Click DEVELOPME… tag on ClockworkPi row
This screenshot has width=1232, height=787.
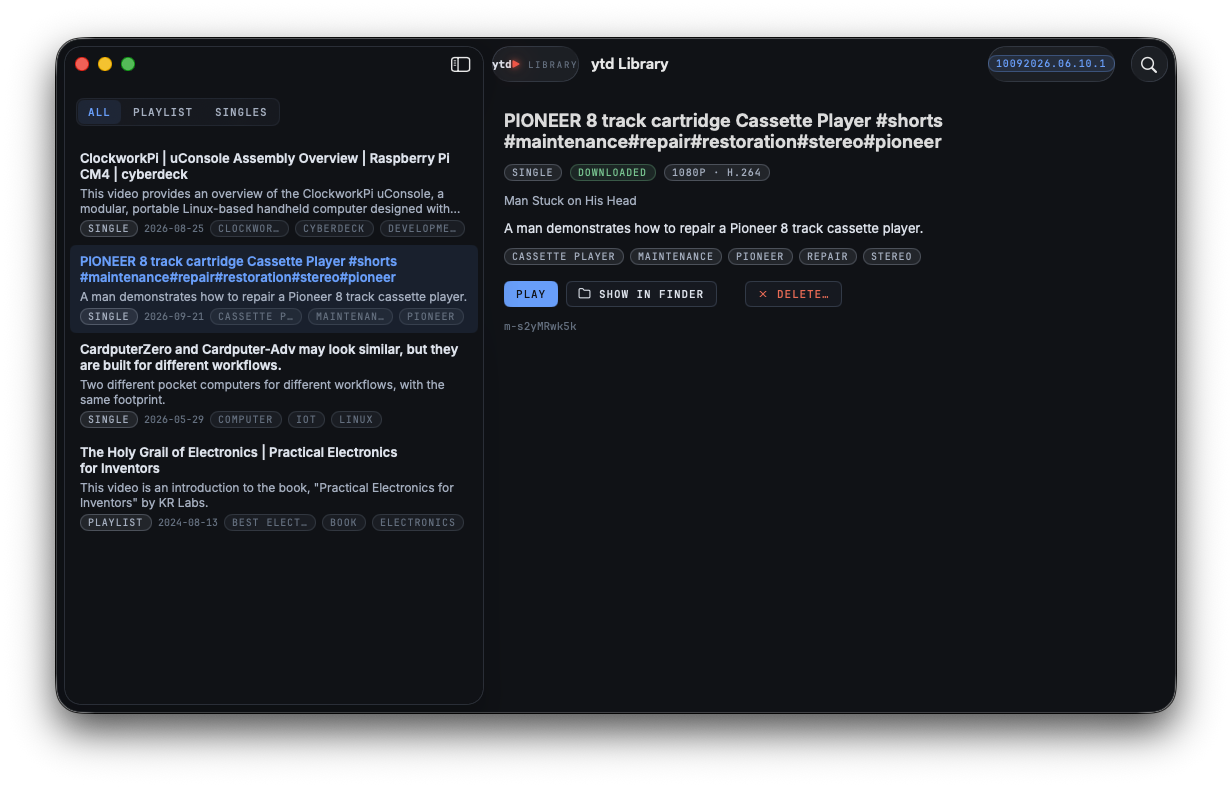point(422,229)
